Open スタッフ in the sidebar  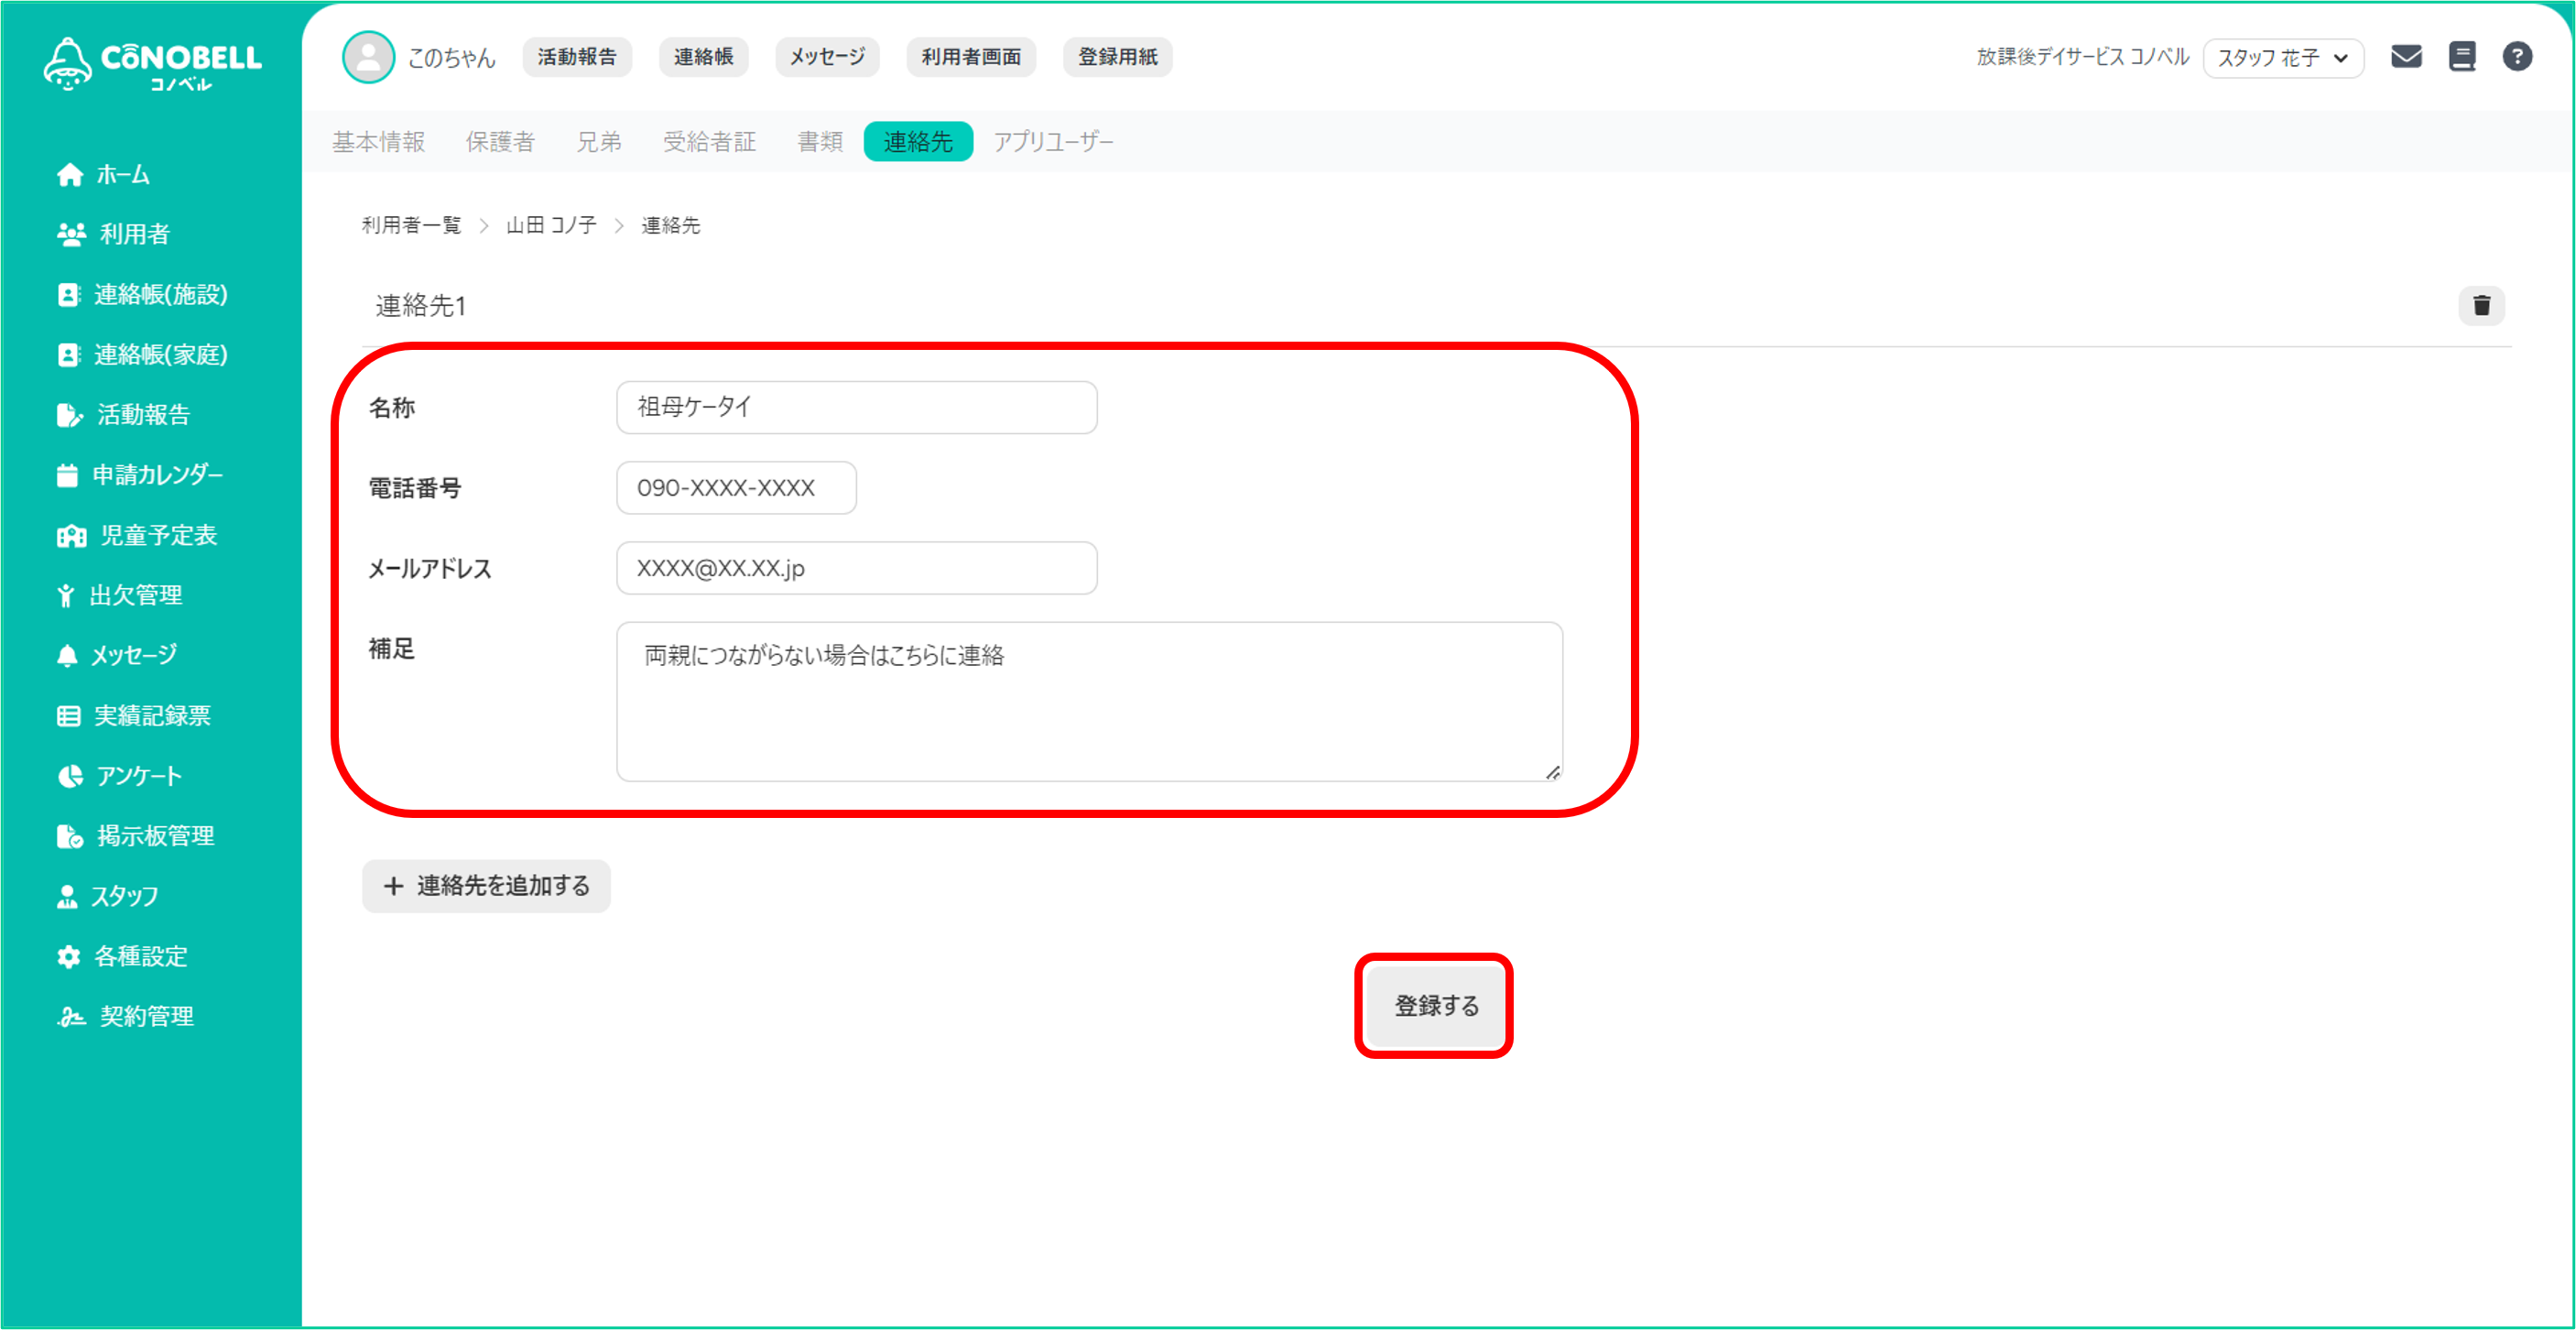coord(108,896)
